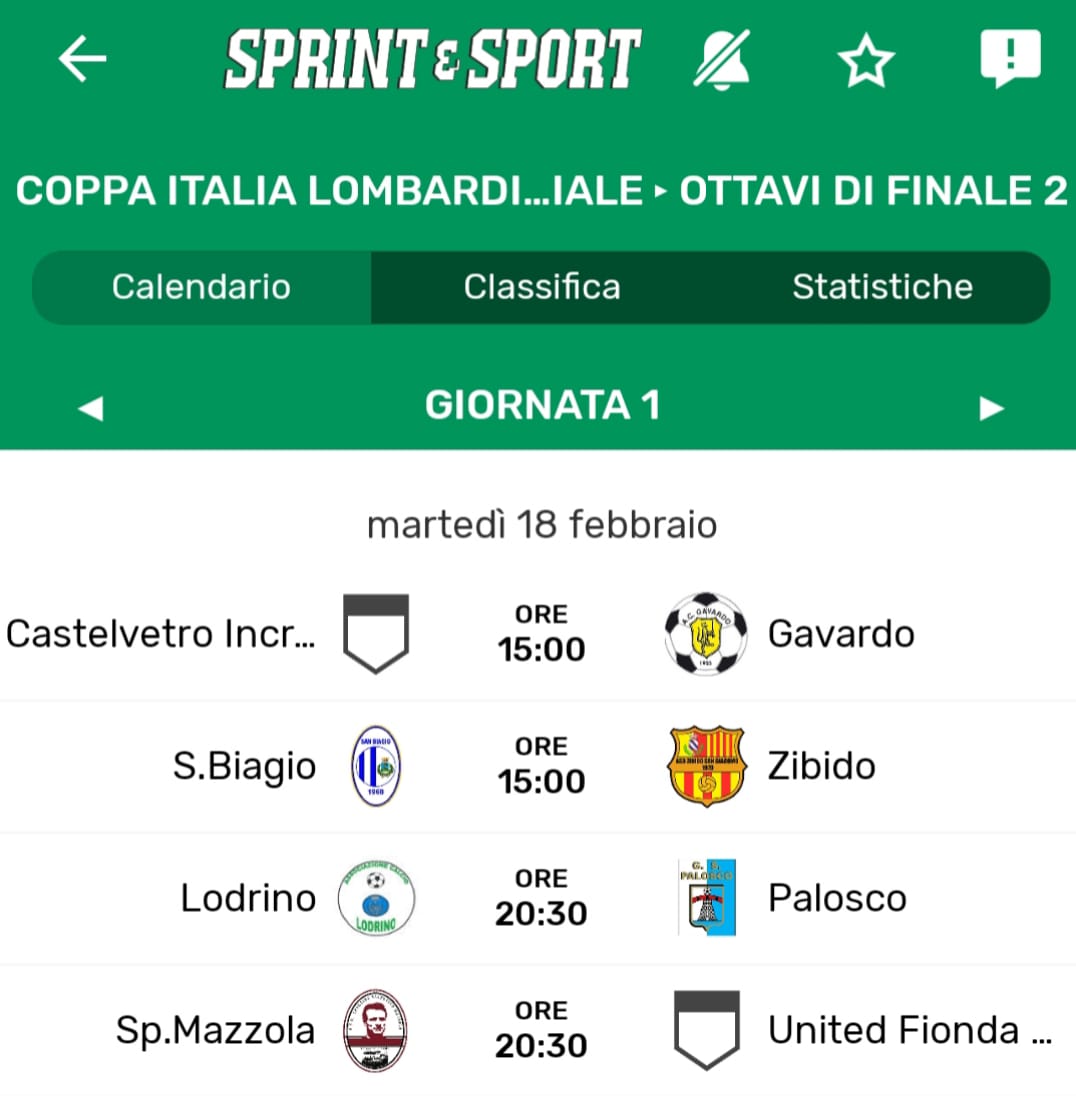The image size is (1076, 1096).
Task: Tap the Zibido team badge
Action: pos(706,766)
